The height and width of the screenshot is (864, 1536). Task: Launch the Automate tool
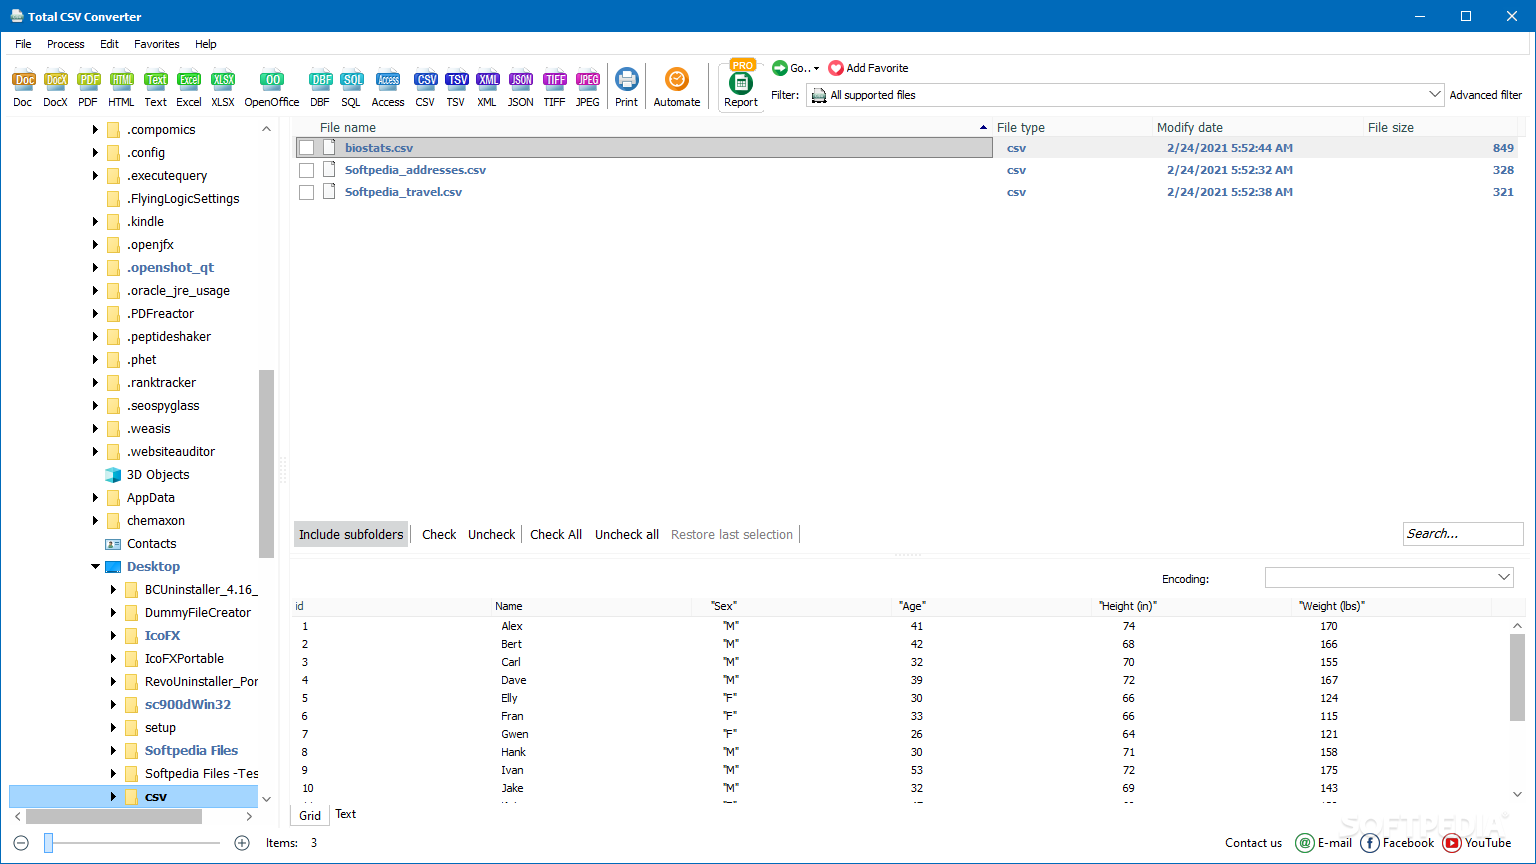click(x=677, y=88)
